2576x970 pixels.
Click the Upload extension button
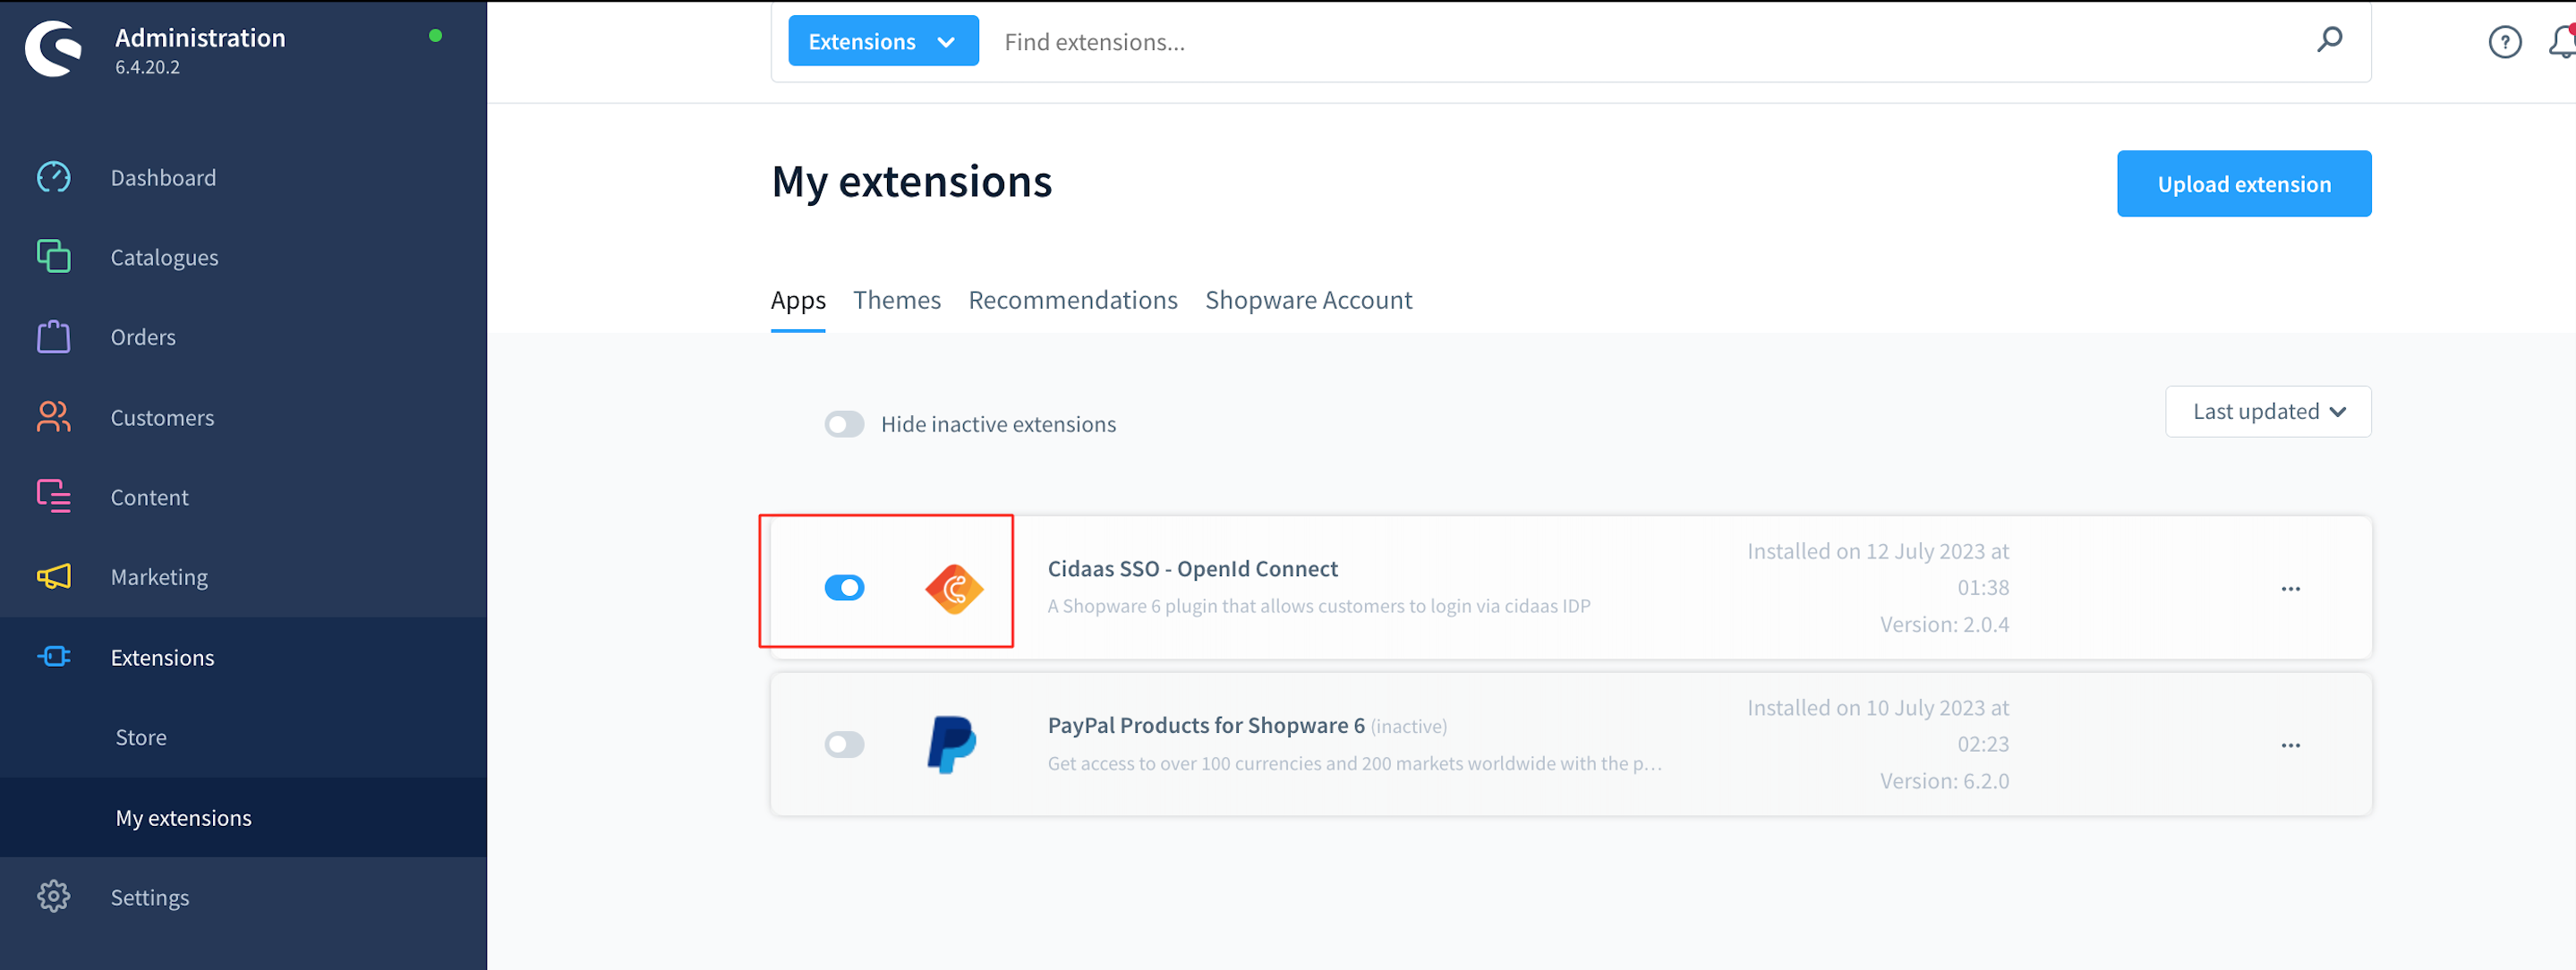click(2243, 184)
